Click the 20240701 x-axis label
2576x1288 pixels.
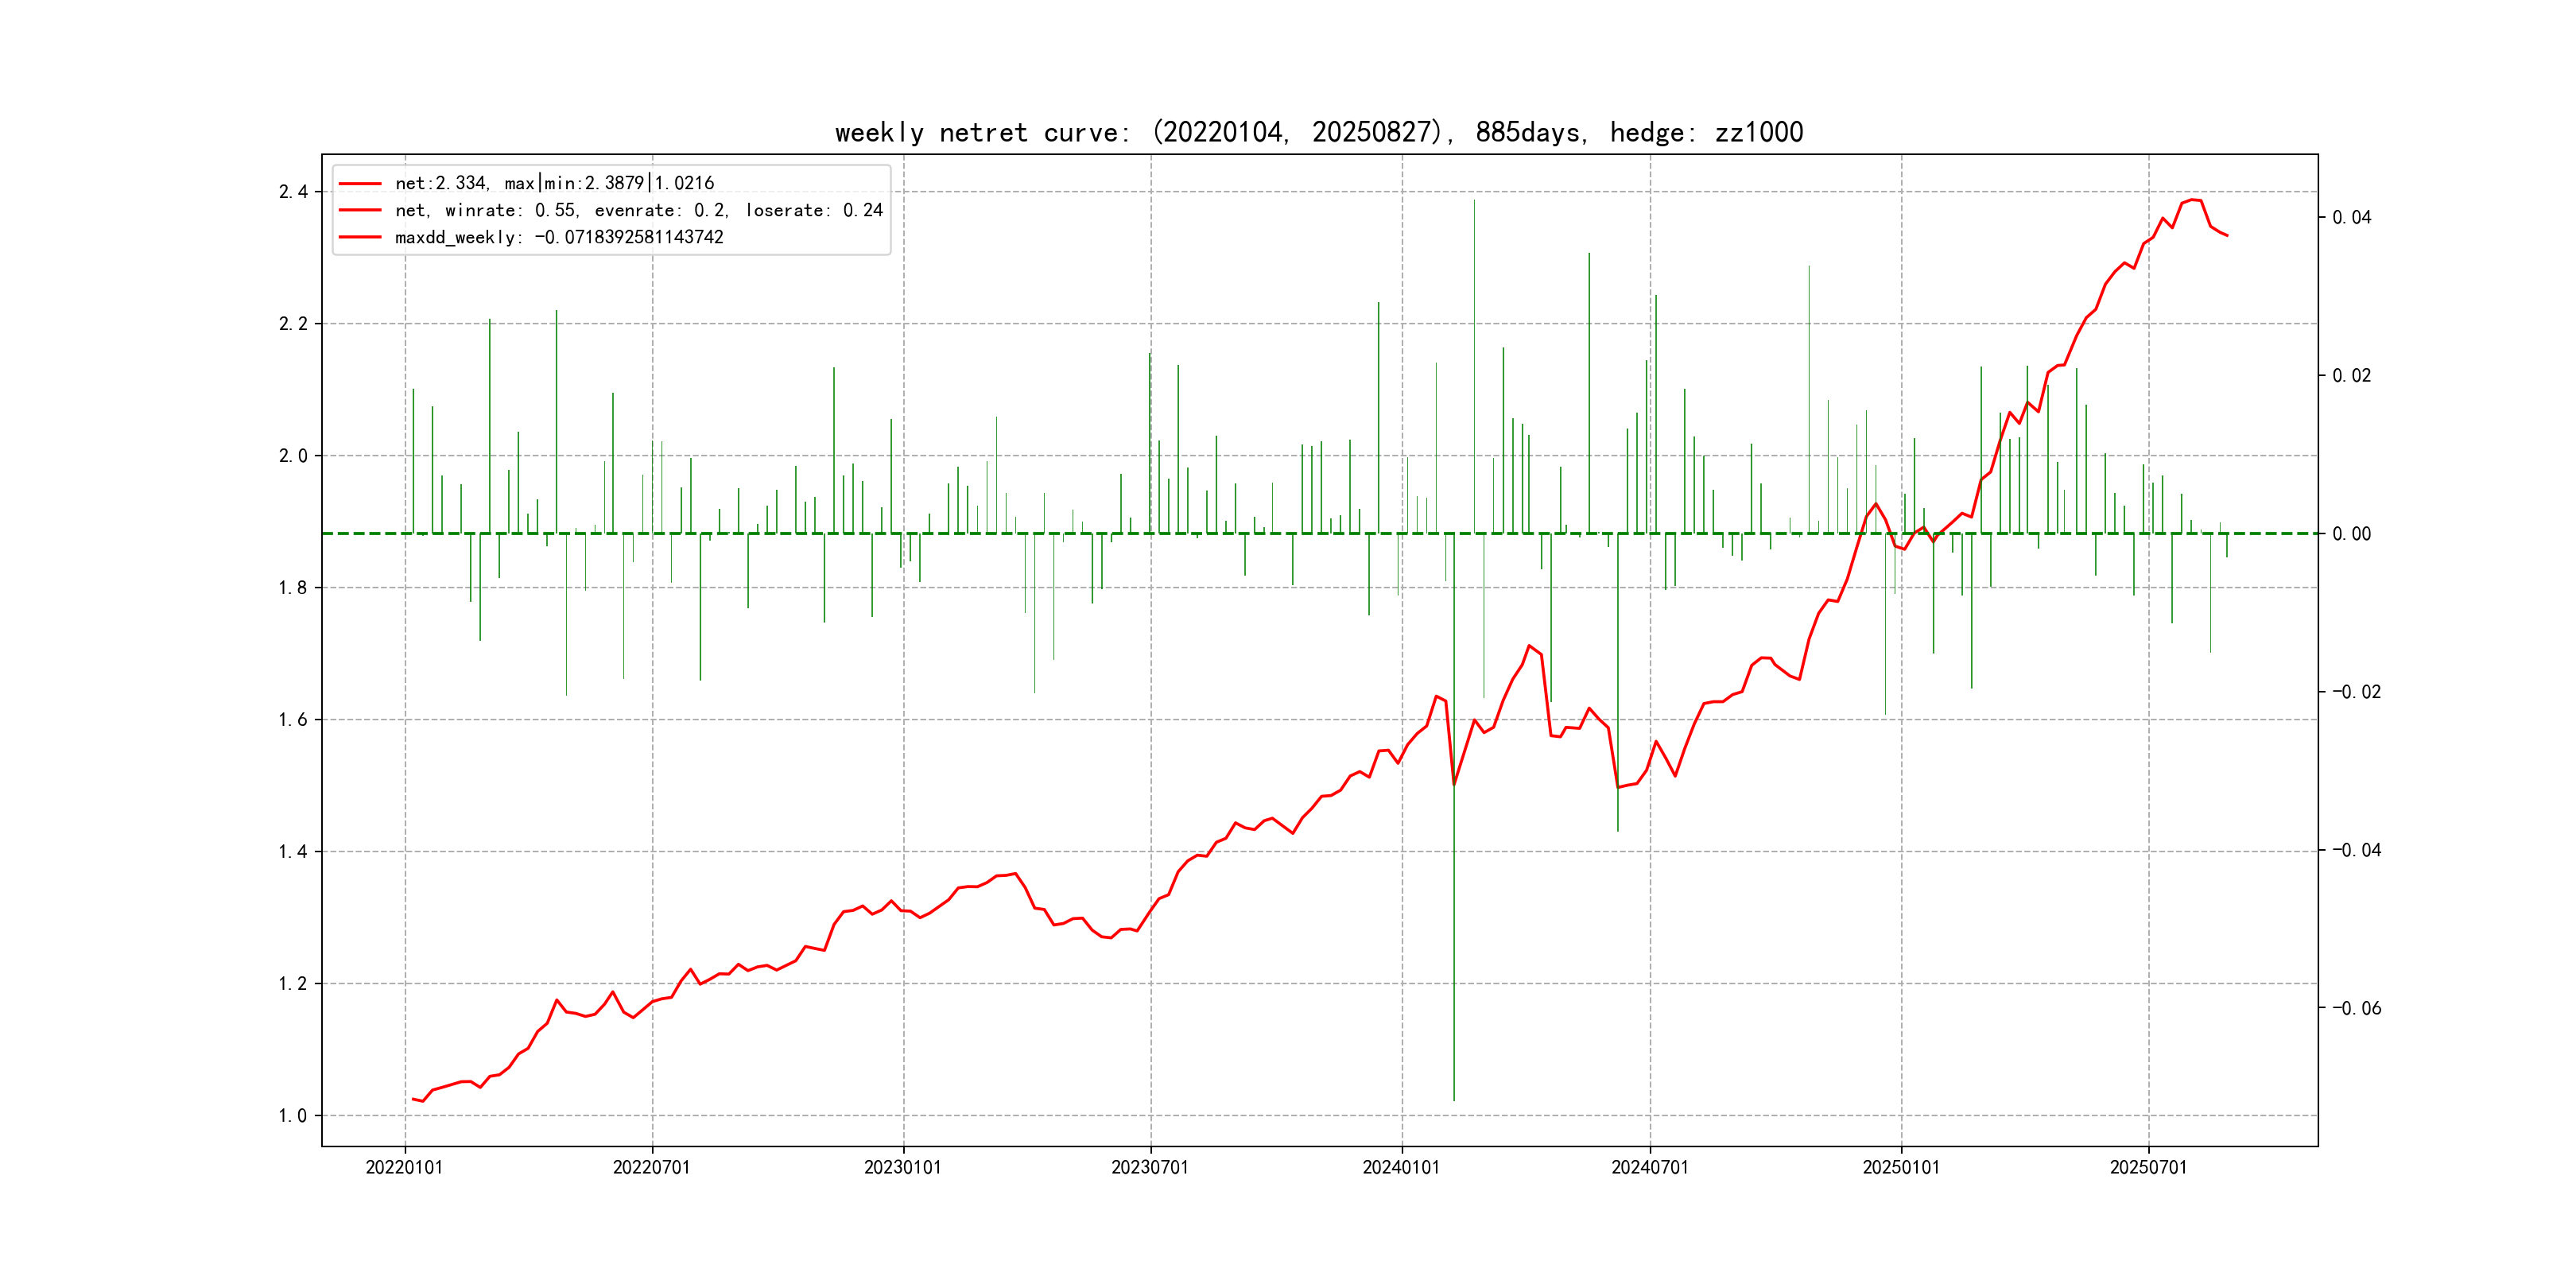[x=1649, y=1167]
